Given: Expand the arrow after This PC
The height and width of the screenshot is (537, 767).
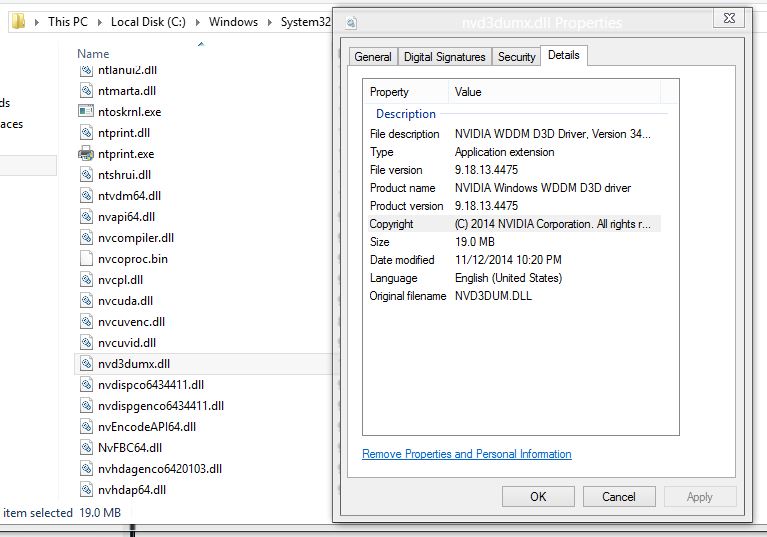Looking at the screenshot, I should (100, 22).
